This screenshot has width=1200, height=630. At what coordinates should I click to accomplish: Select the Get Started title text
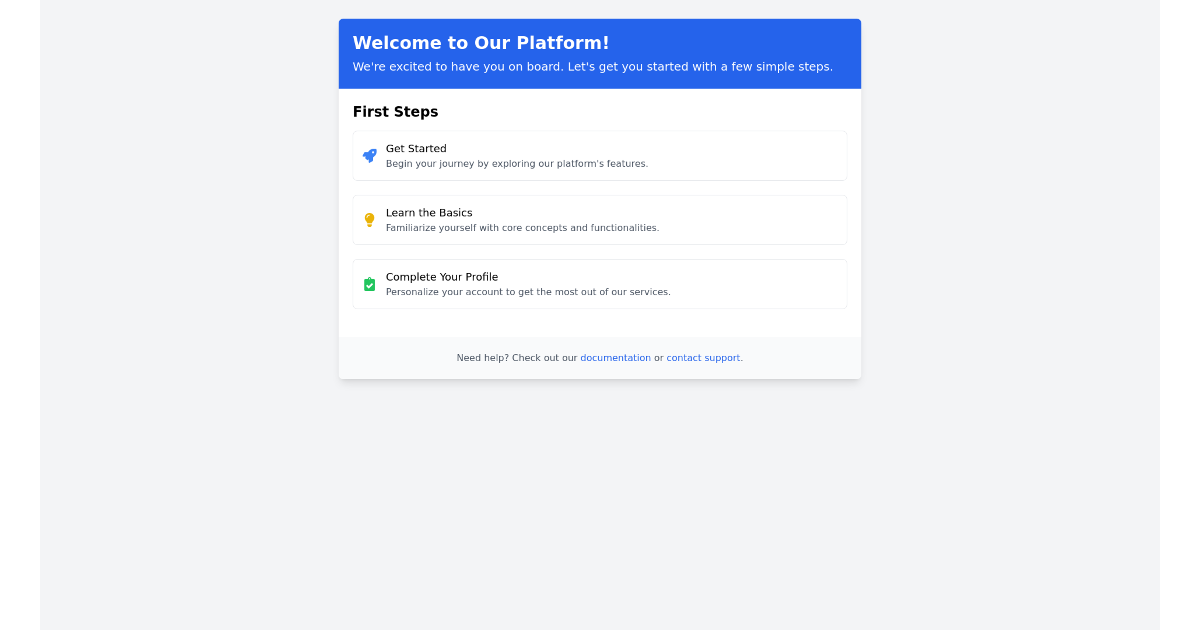(416, 148)
